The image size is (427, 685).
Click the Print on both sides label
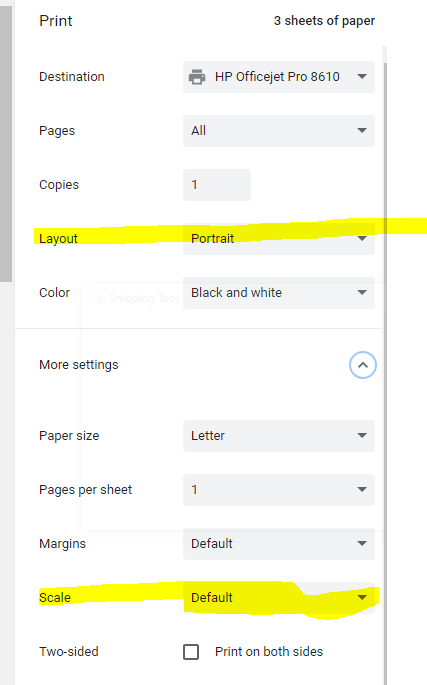coord(269,652)
